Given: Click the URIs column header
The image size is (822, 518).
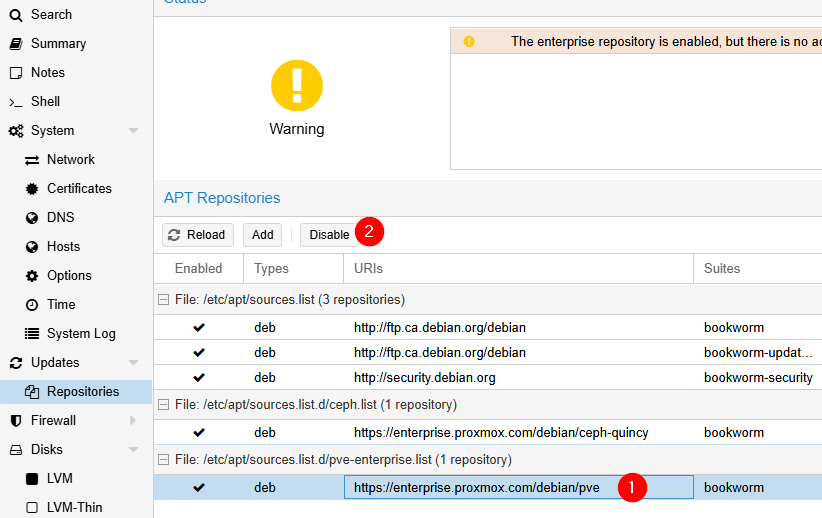Looking at the screenshot, I should [x=368, y=269].
